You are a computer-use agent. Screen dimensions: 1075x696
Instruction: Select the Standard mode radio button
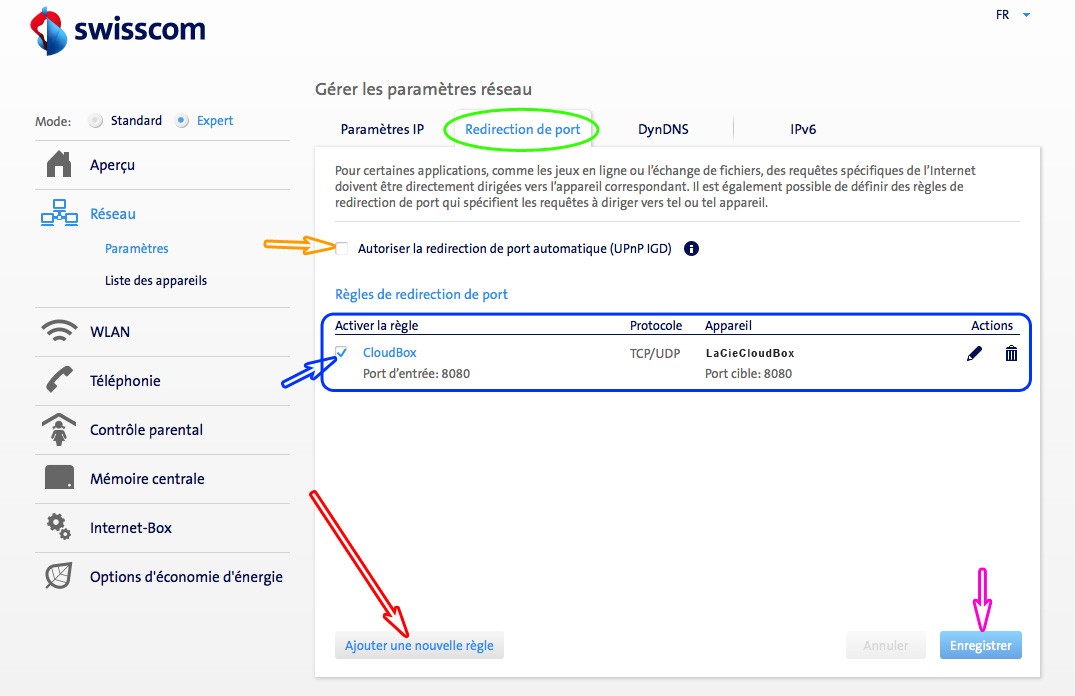click(x=96, y=121)
